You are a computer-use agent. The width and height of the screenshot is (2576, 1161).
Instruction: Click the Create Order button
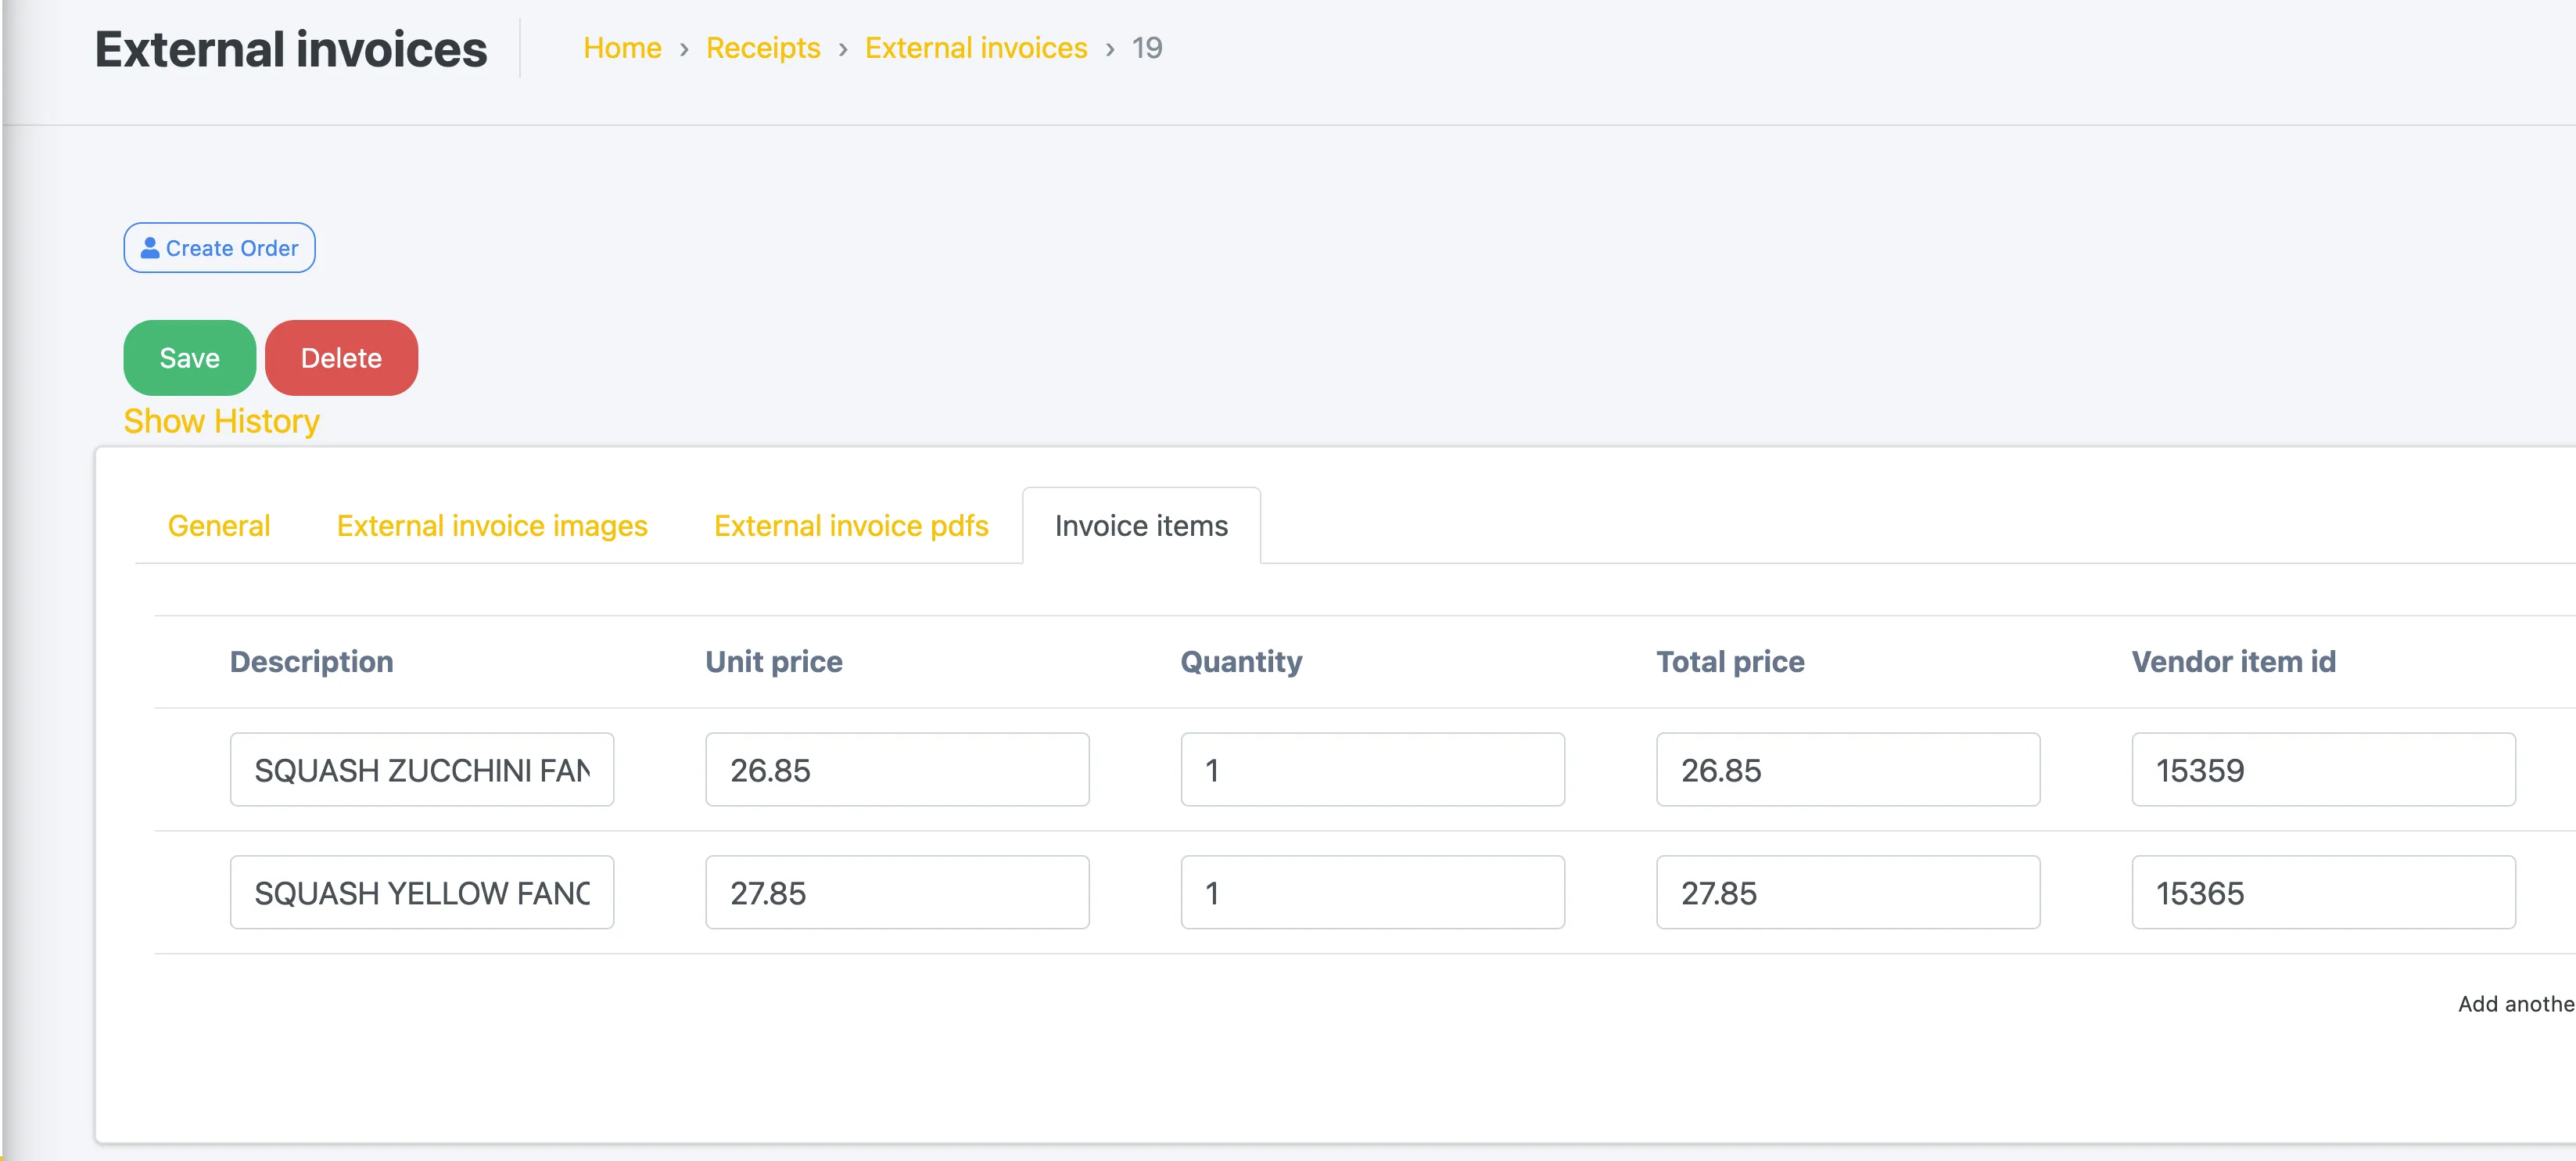(x=219, y=248)
